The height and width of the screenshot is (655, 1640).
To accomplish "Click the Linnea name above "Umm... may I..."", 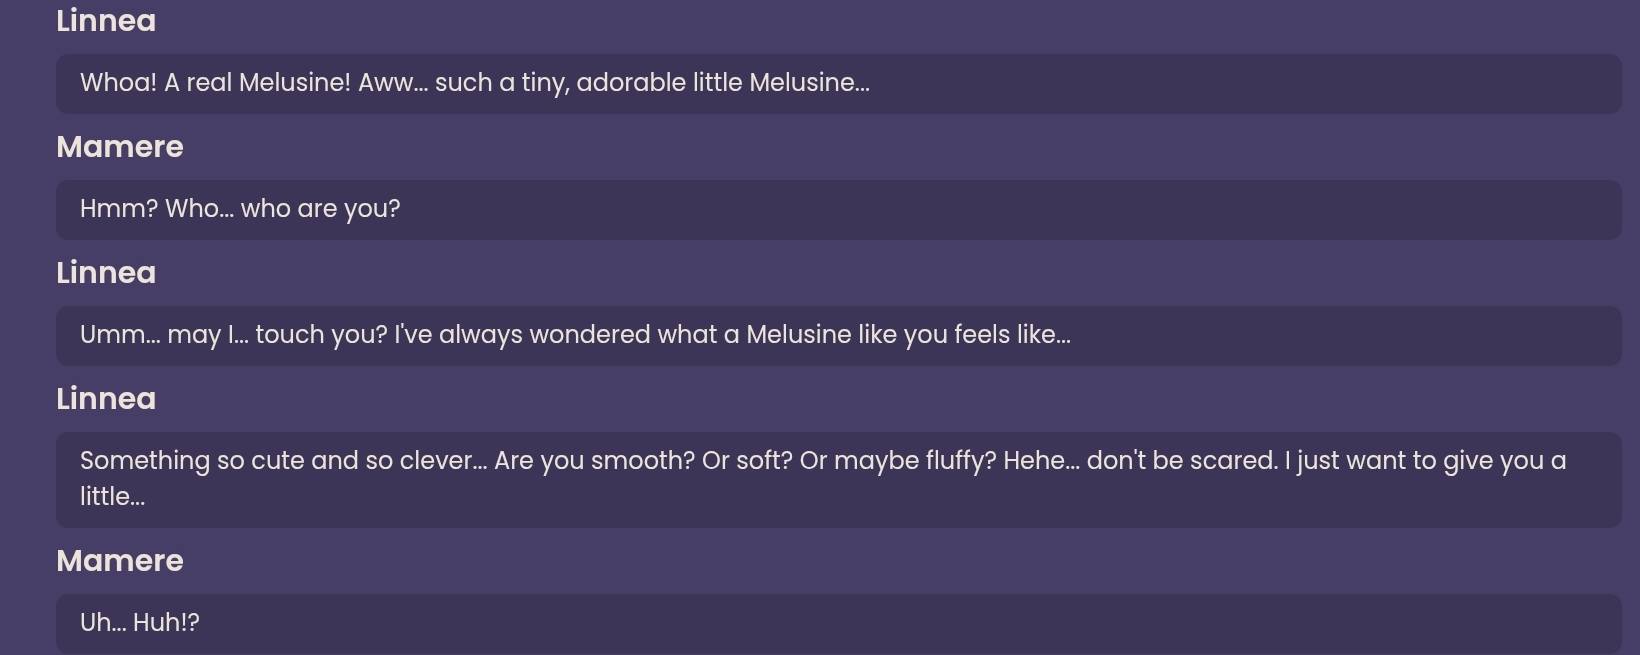I will coord(106,273).
